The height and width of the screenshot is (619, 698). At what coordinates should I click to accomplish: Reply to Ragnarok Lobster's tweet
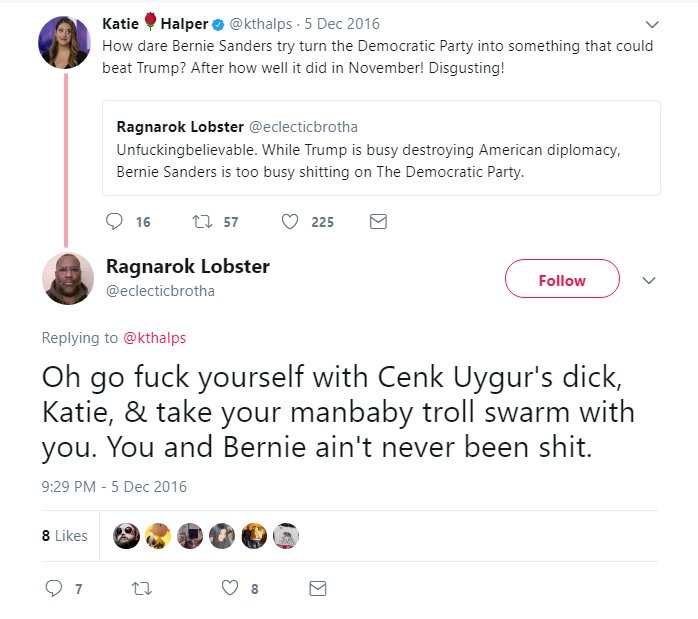(55, 588)
